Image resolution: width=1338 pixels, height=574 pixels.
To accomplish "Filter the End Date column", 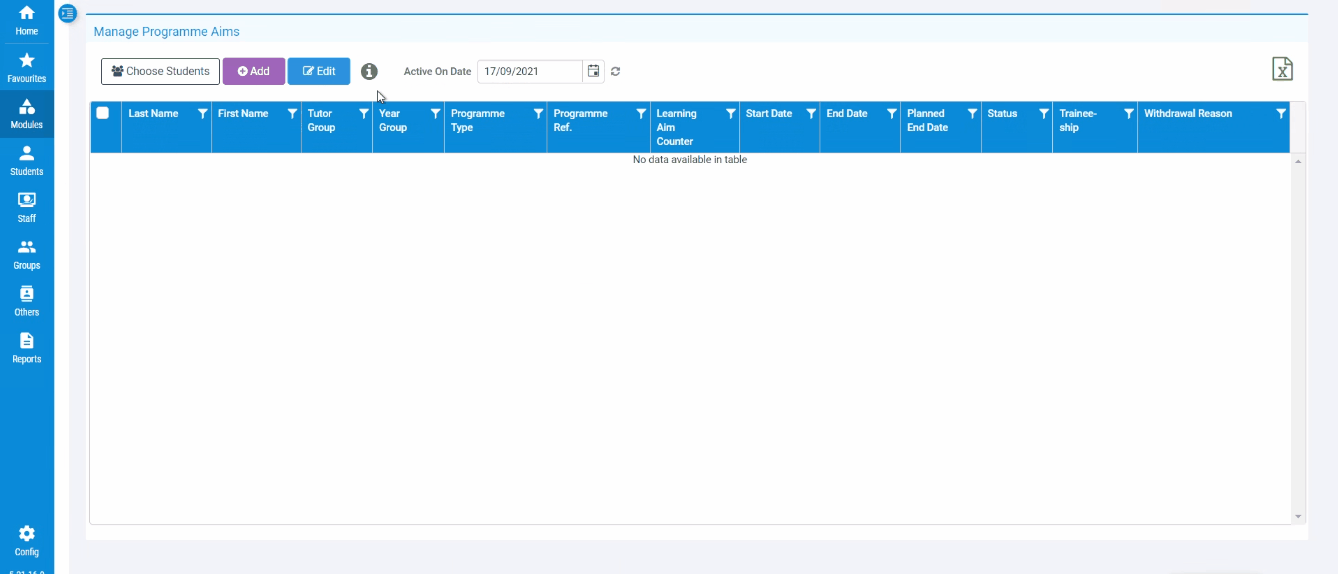I will point(891,114).
